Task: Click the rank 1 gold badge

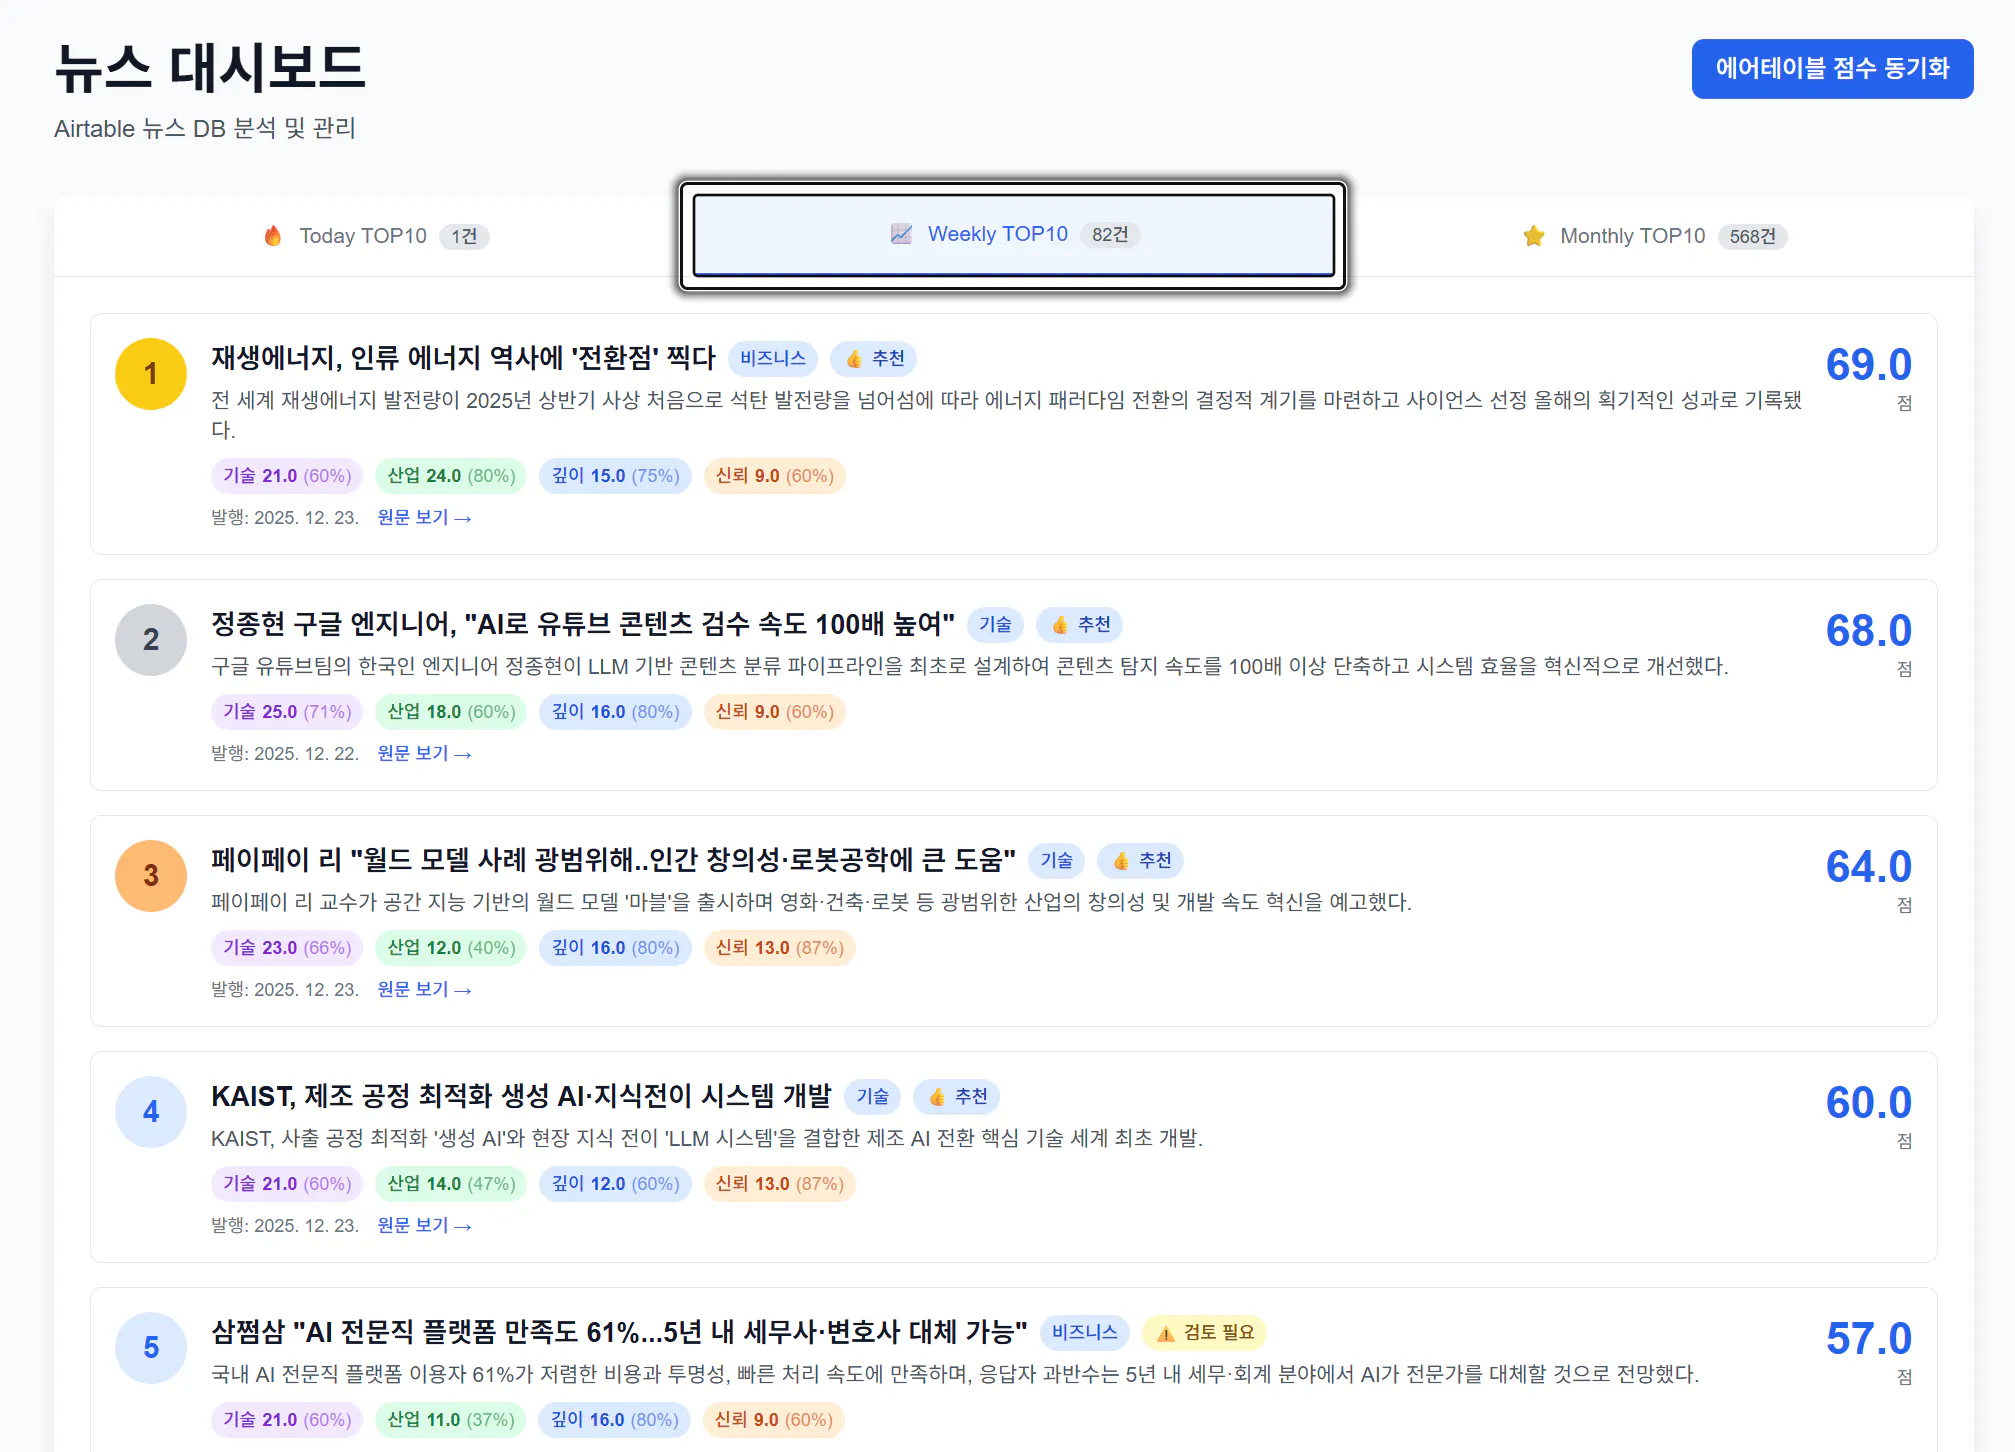Action: [151, 374]
